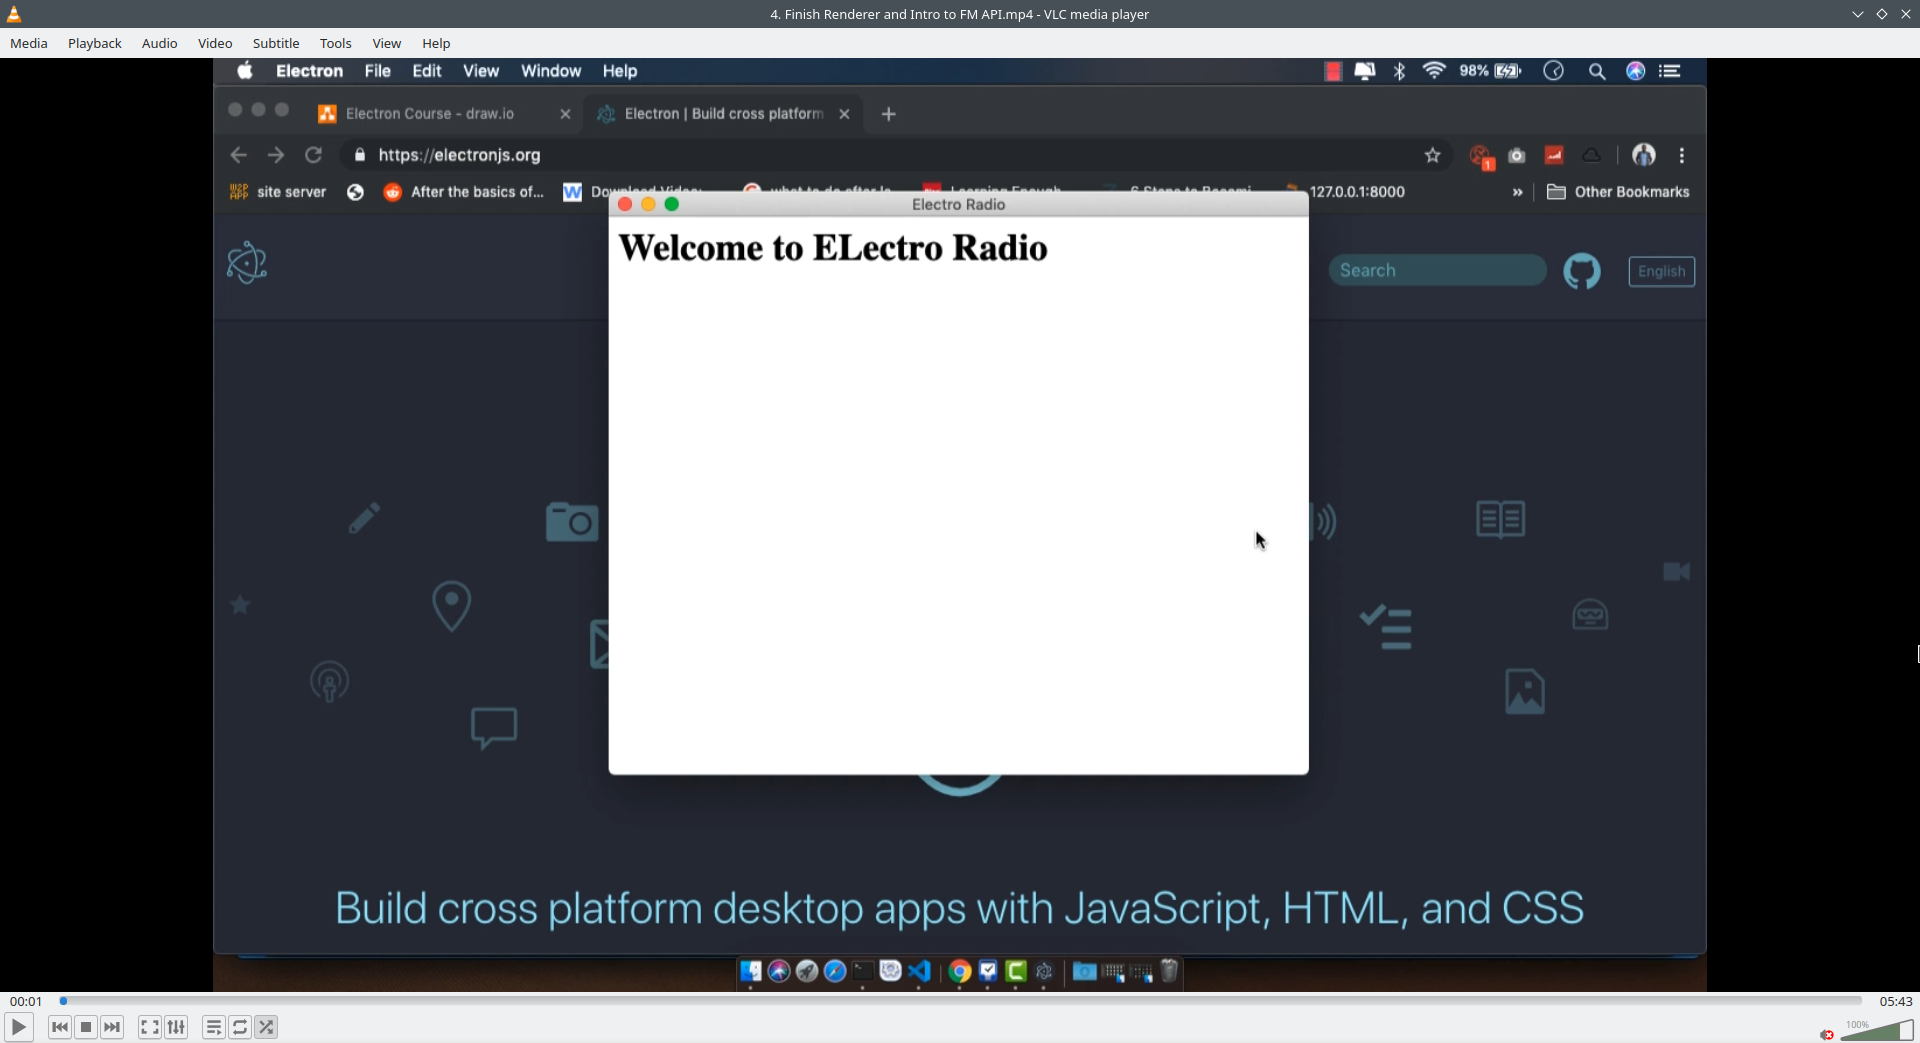
Task: Start playback with the Play button
Action: [x=19, y=1027]
